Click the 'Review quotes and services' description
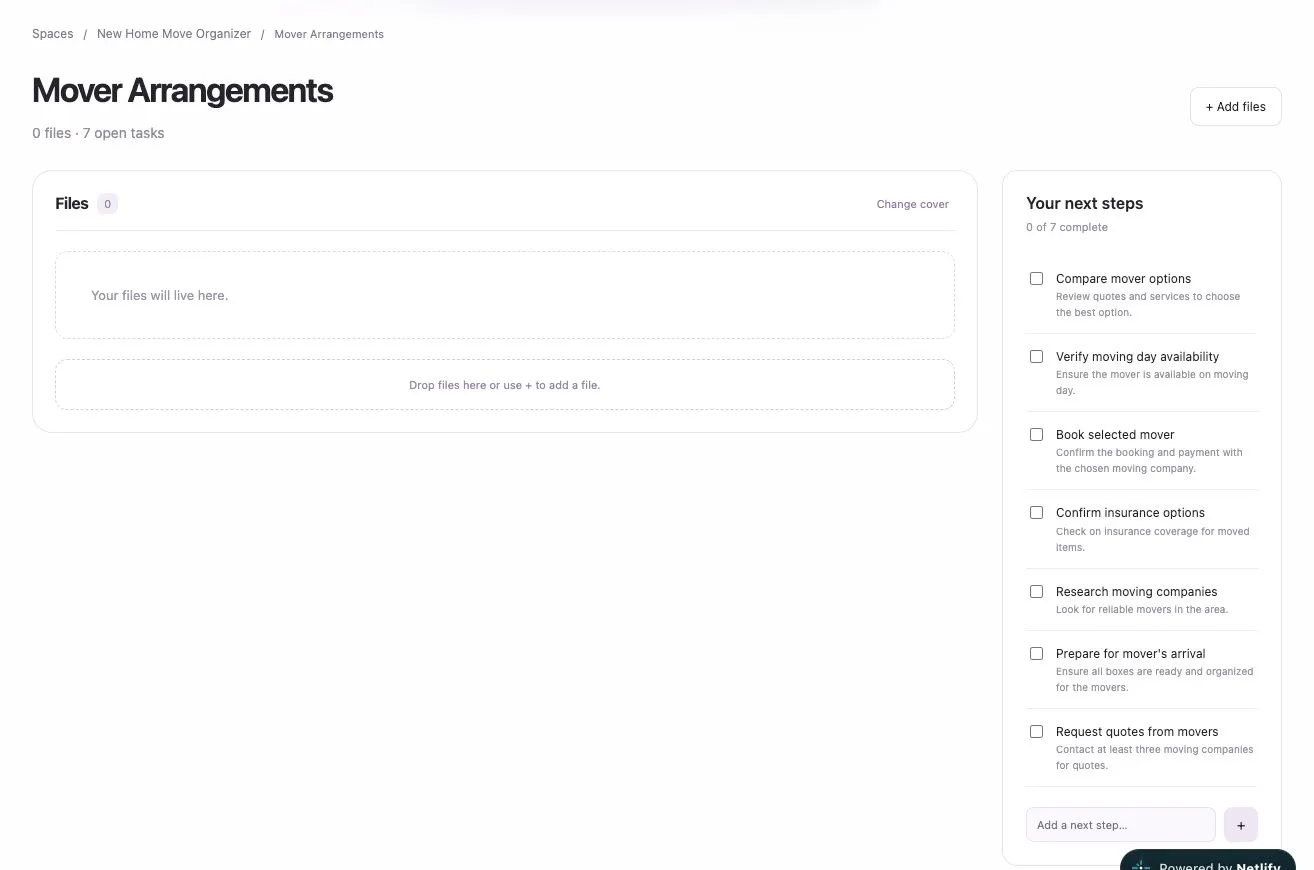The height and width of the screenshot is (870, 1314). coord(1148,305)
